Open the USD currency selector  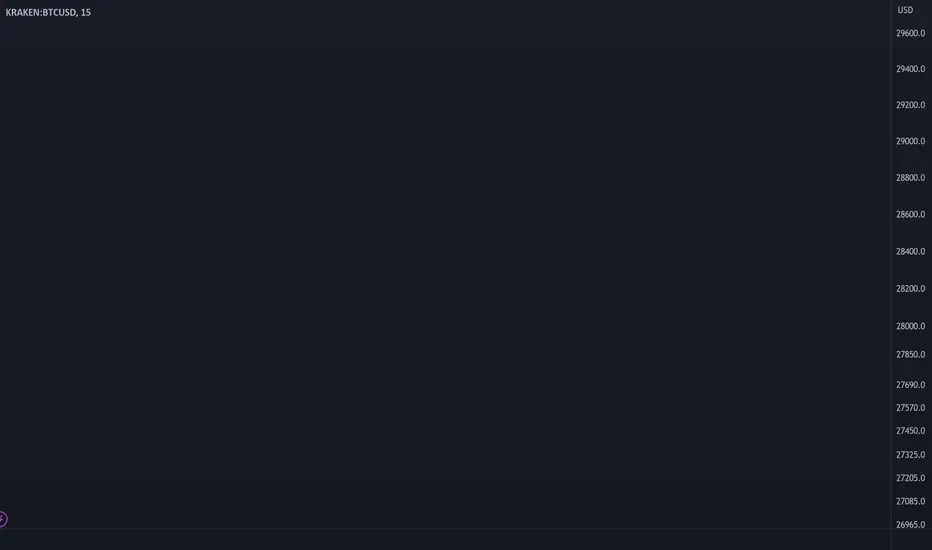905,10
